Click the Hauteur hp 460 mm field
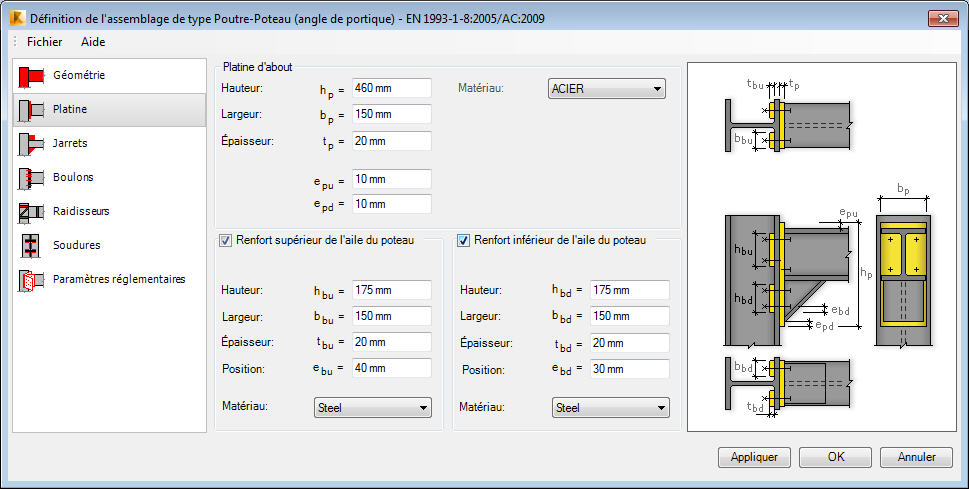Image resolution: width=969 pixels, height=489 pixels. (x=392, y=88)
